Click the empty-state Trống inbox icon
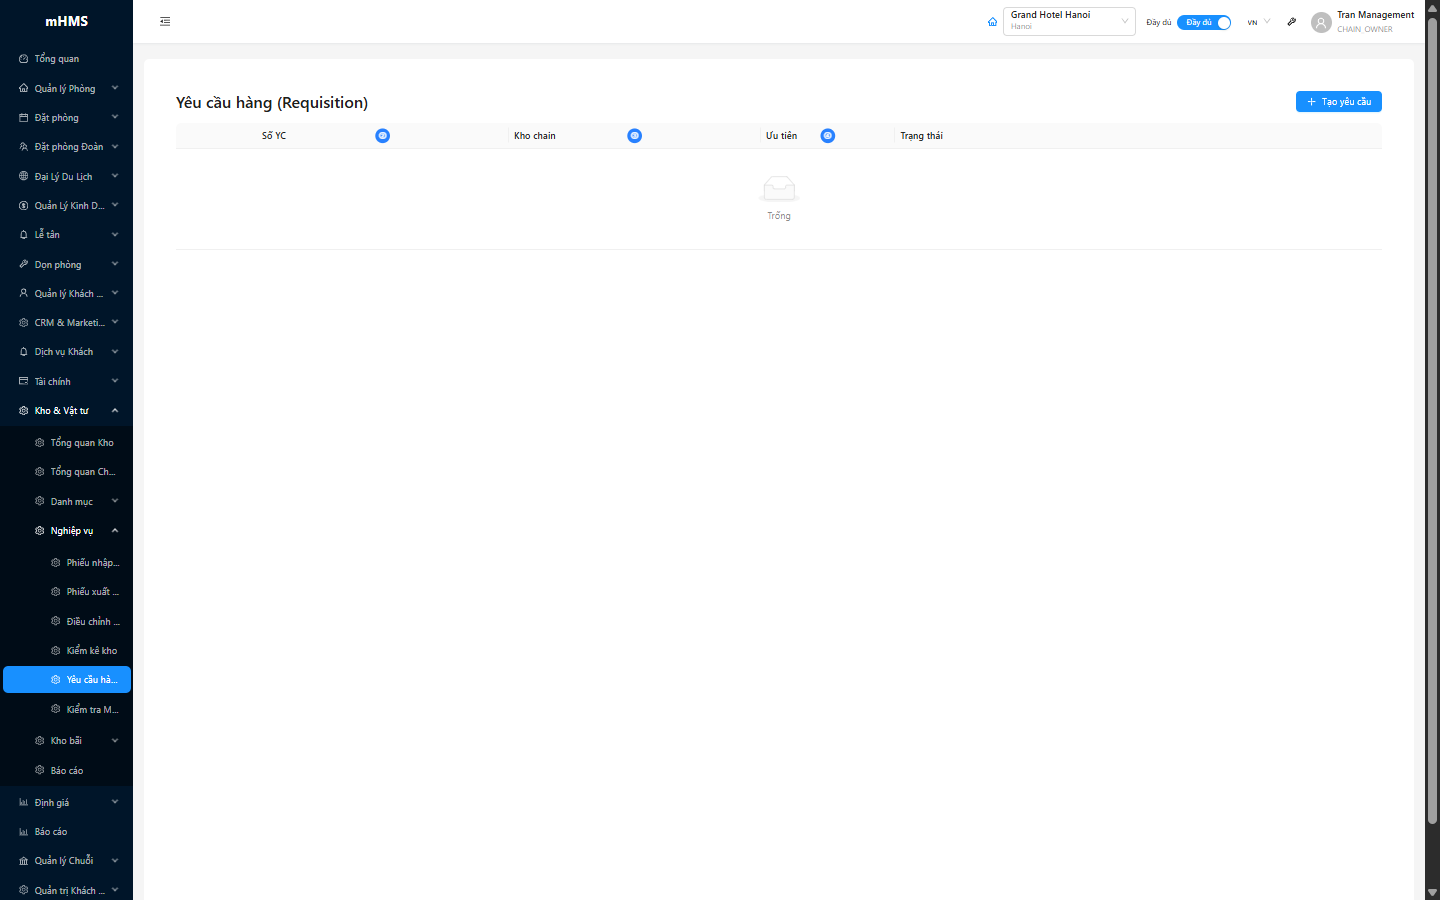This screenshot has width=1440, height=900. [x=778, y=188]
